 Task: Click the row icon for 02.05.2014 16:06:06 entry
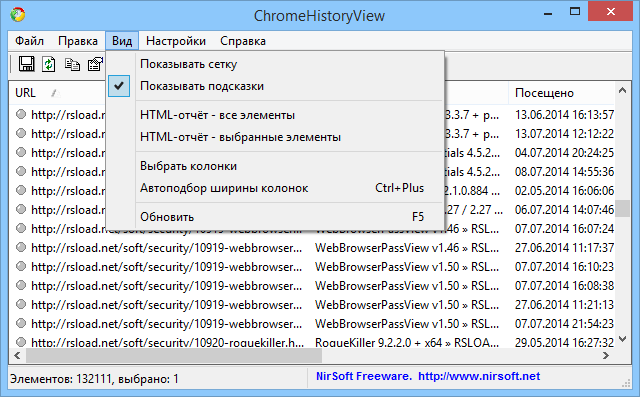21,190
